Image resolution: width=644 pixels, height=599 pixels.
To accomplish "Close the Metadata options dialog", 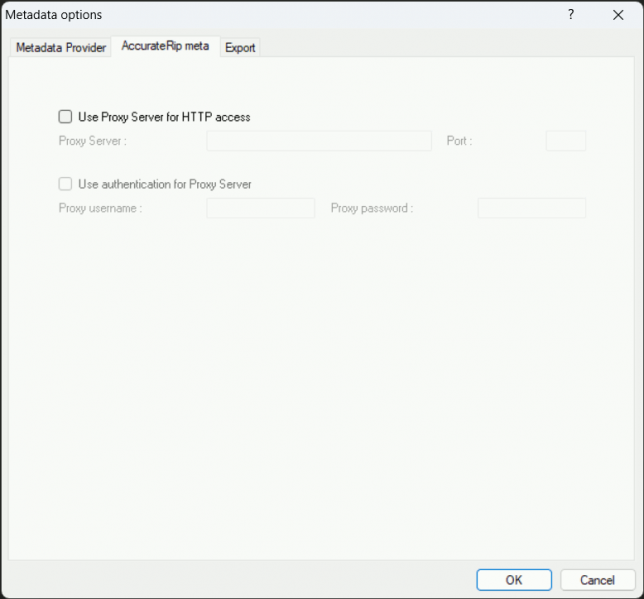I will click(618, 15).
